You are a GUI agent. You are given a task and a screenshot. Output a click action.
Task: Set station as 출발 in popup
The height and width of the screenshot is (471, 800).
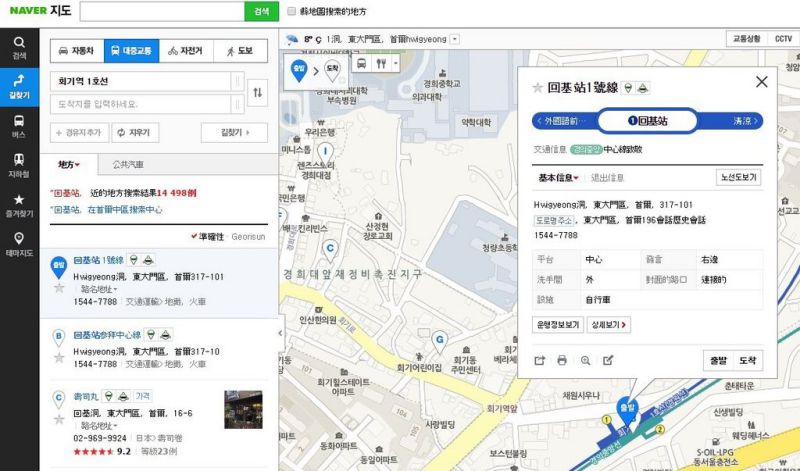click(718, 360)
